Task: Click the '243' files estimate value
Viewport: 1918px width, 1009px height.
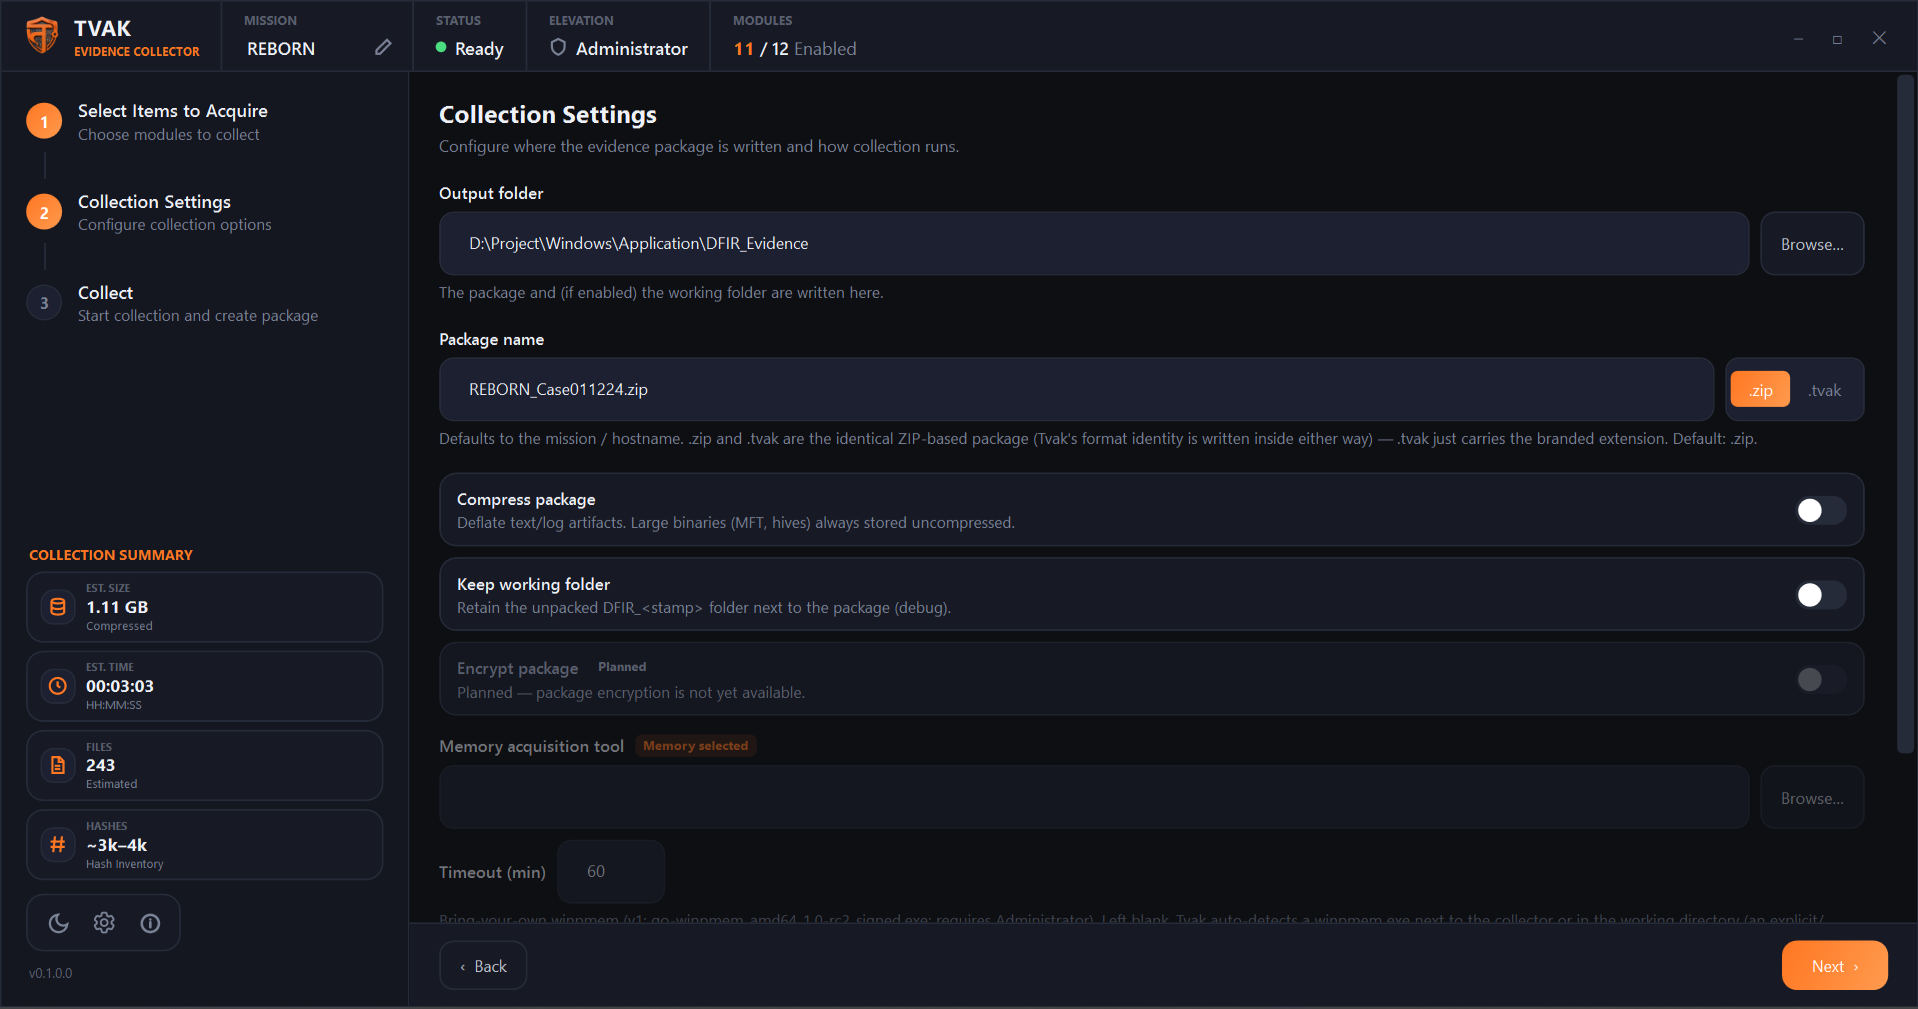Action: (x=101, y=765)
